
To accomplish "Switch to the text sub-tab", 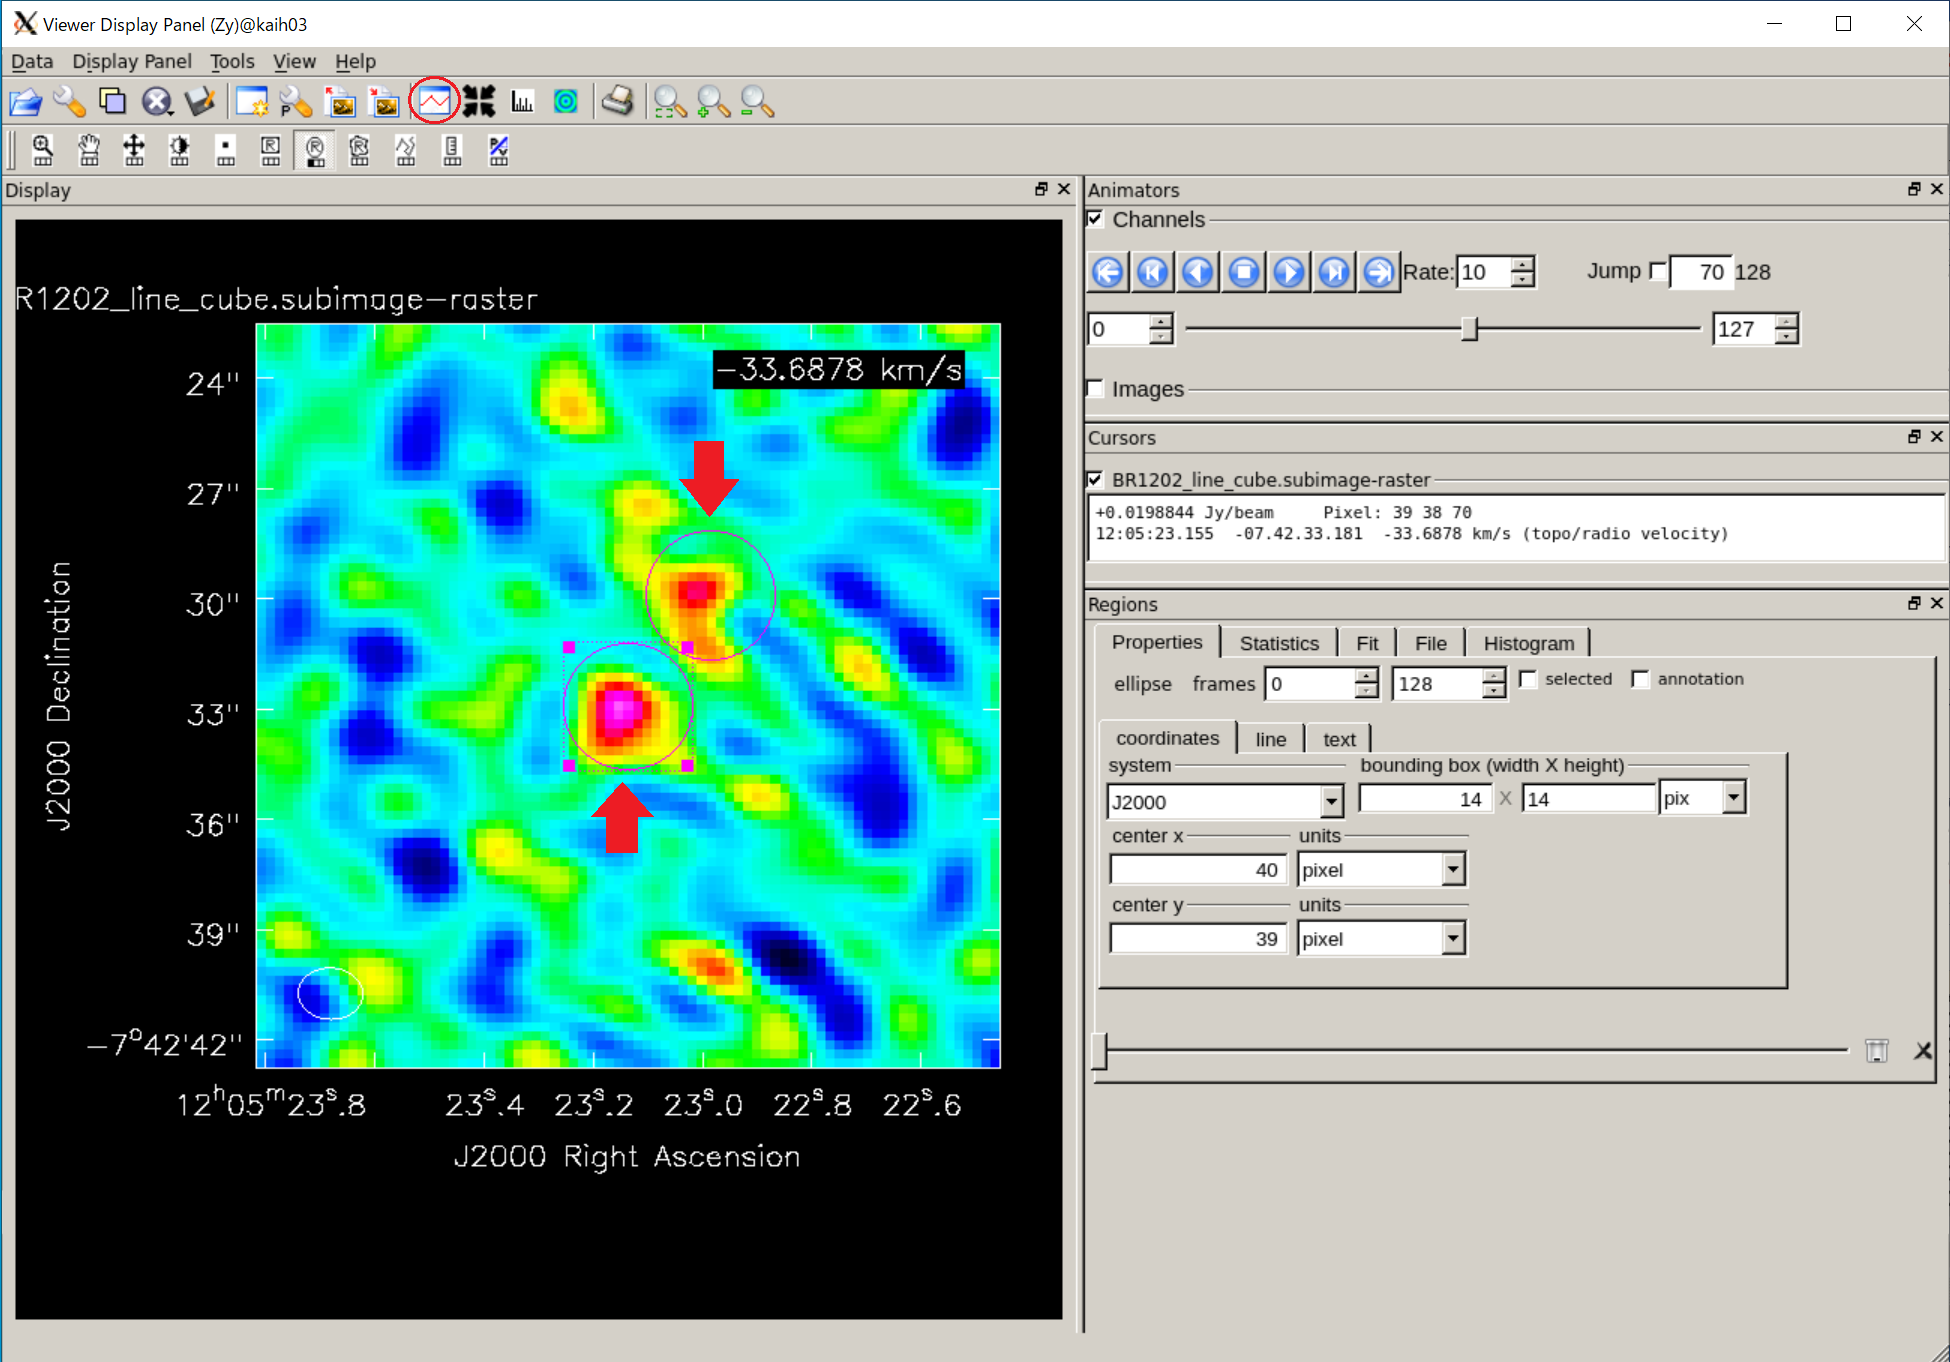I will click(1339, 739).
